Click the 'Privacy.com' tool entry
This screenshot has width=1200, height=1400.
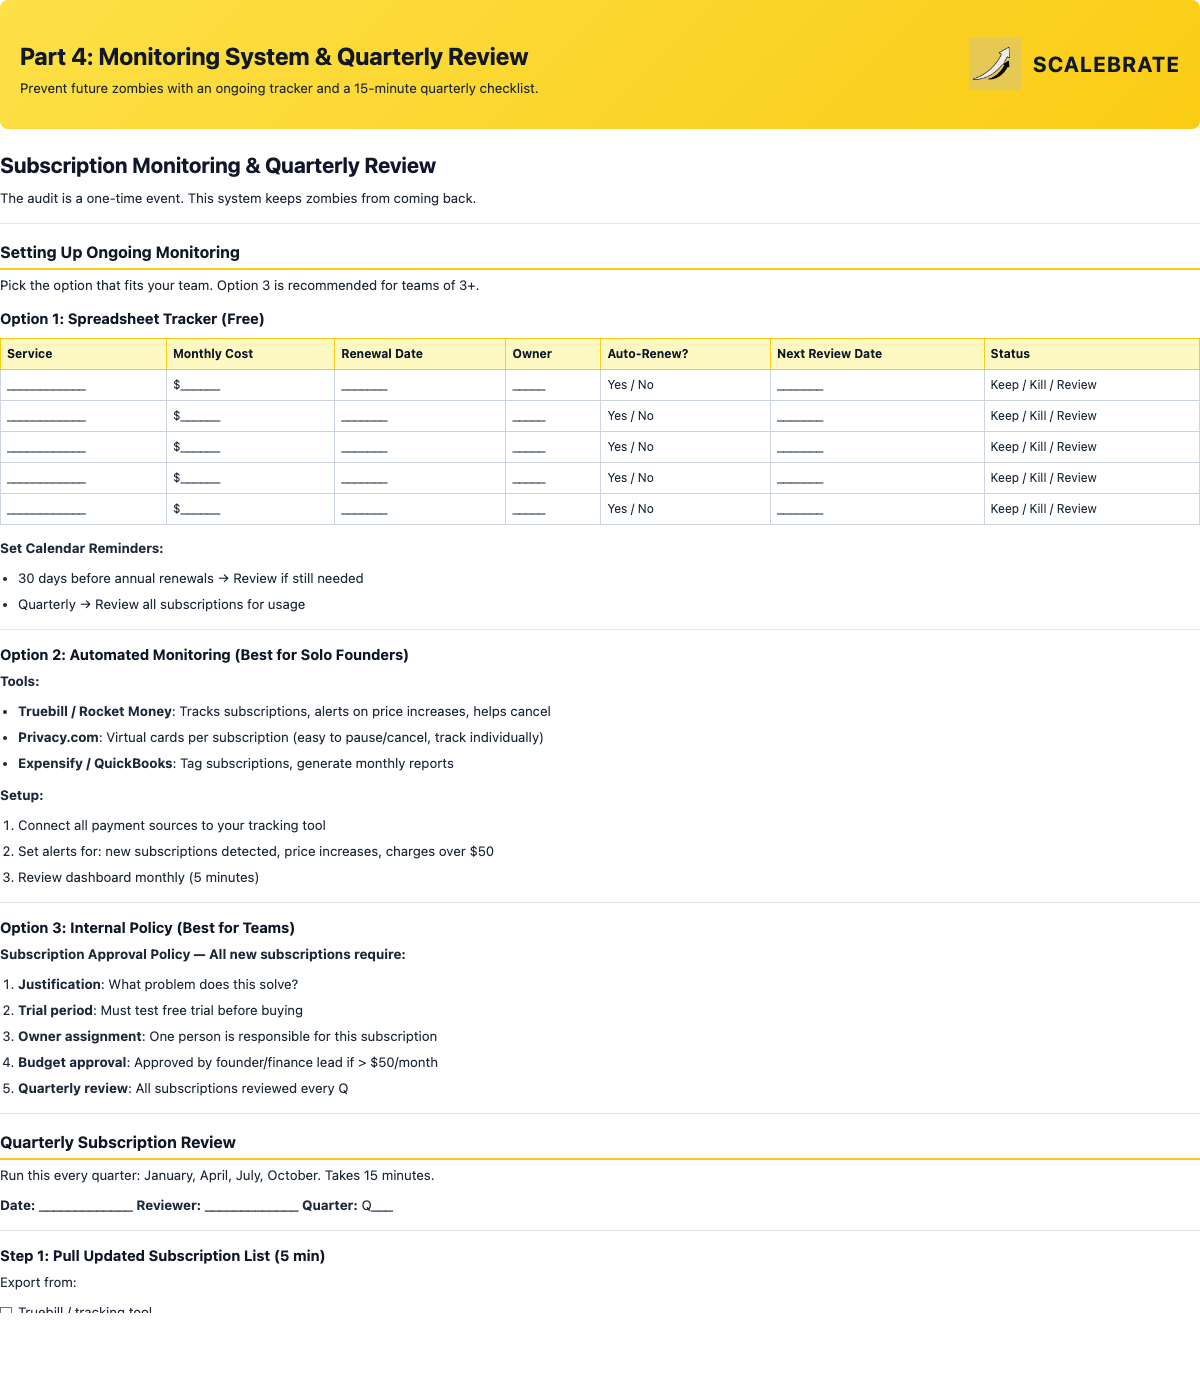(x=281, y=737)
